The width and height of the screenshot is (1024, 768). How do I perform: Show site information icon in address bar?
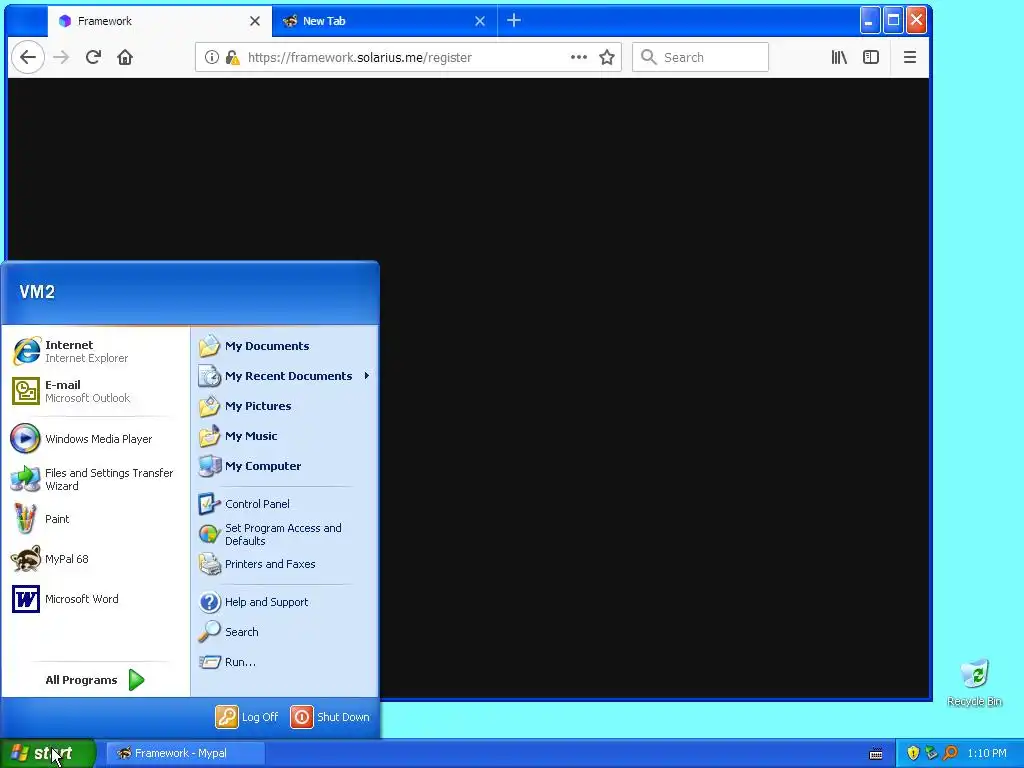[212, 57]
